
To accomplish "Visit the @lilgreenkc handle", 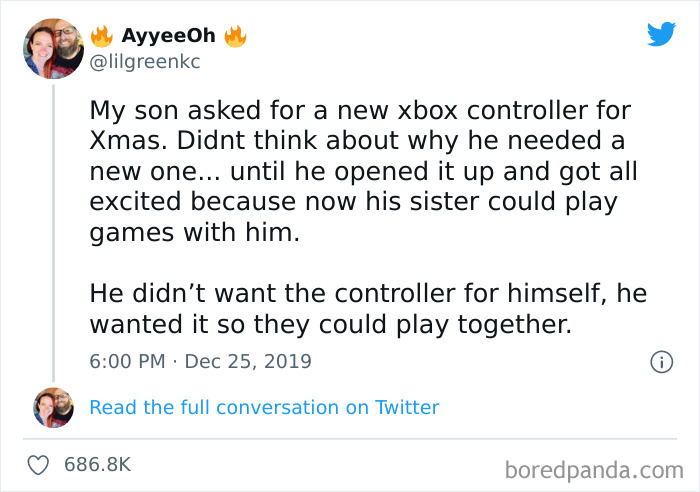I will click(x=144, y=61).
